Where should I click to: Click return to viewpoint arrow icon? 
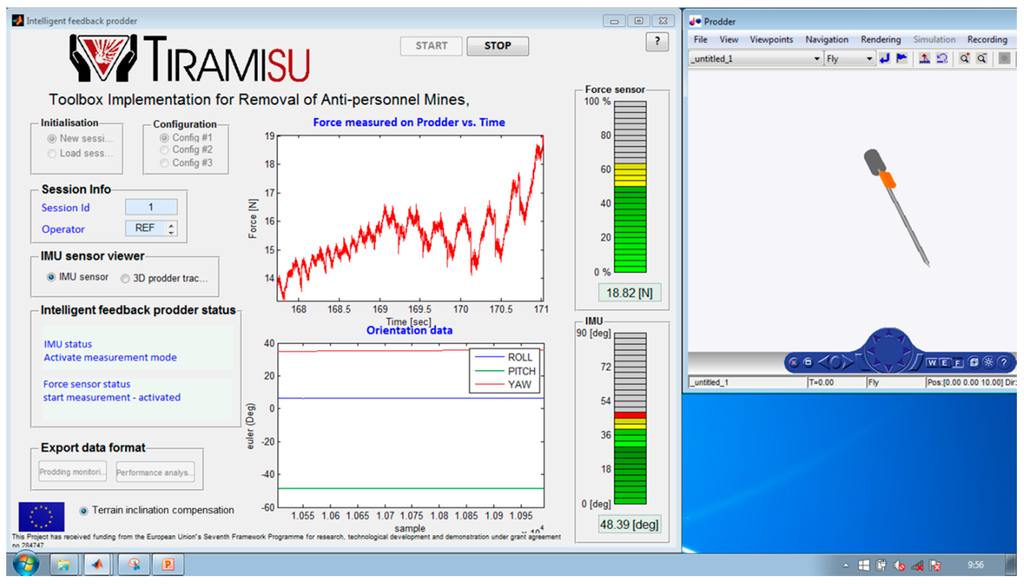point(885,59)
